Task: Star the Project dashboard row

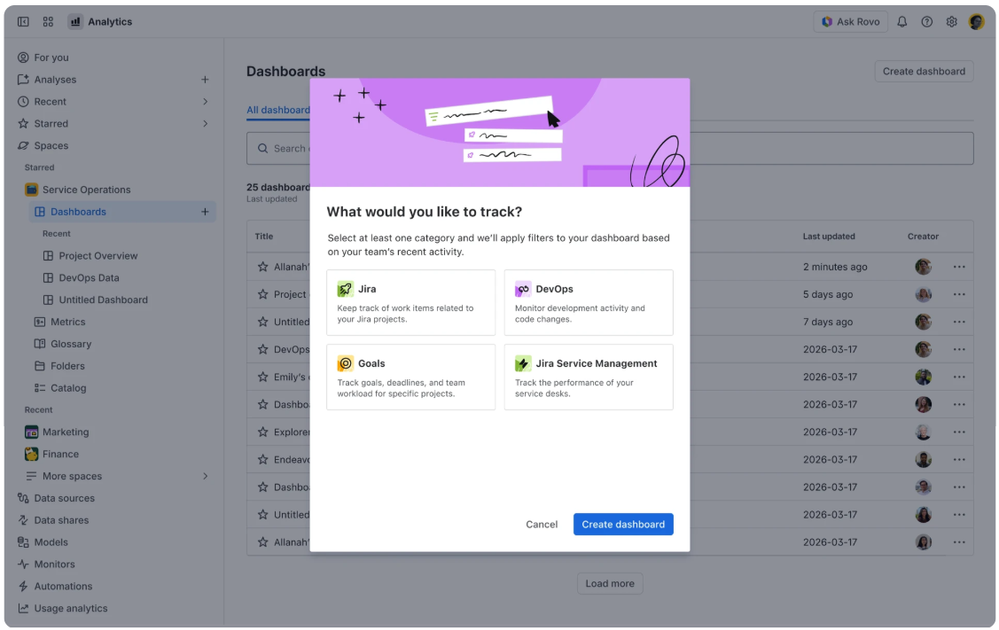Action: pos(262,294)
